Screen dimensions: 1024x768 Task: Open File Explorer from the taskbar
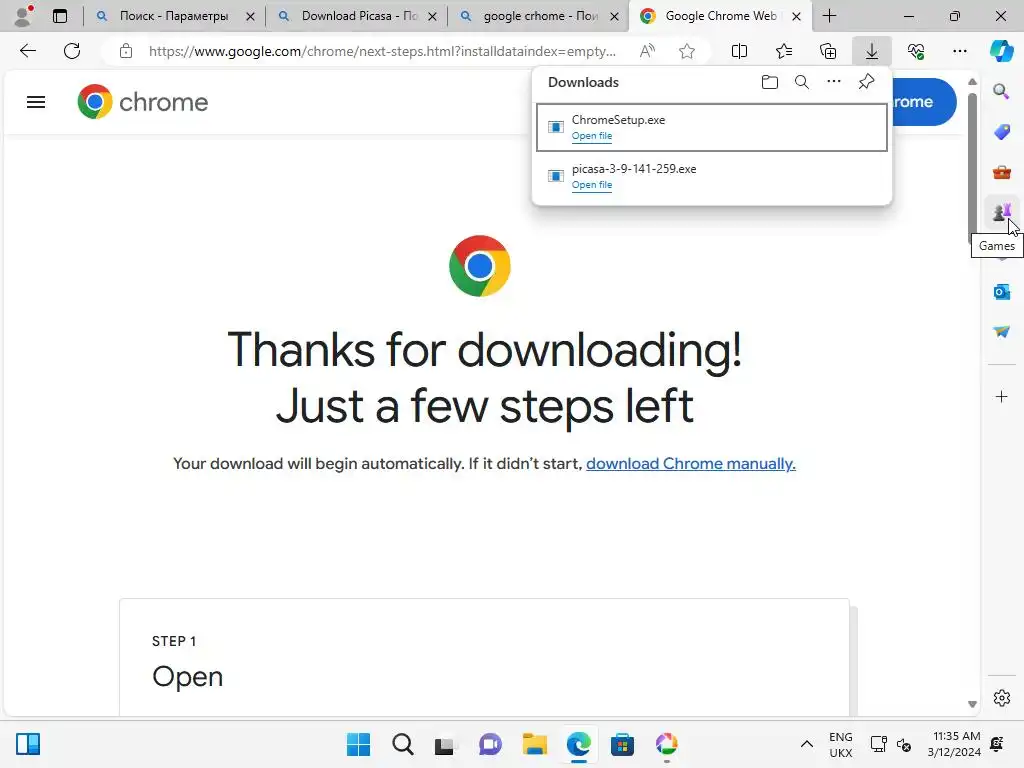[535, 744]
